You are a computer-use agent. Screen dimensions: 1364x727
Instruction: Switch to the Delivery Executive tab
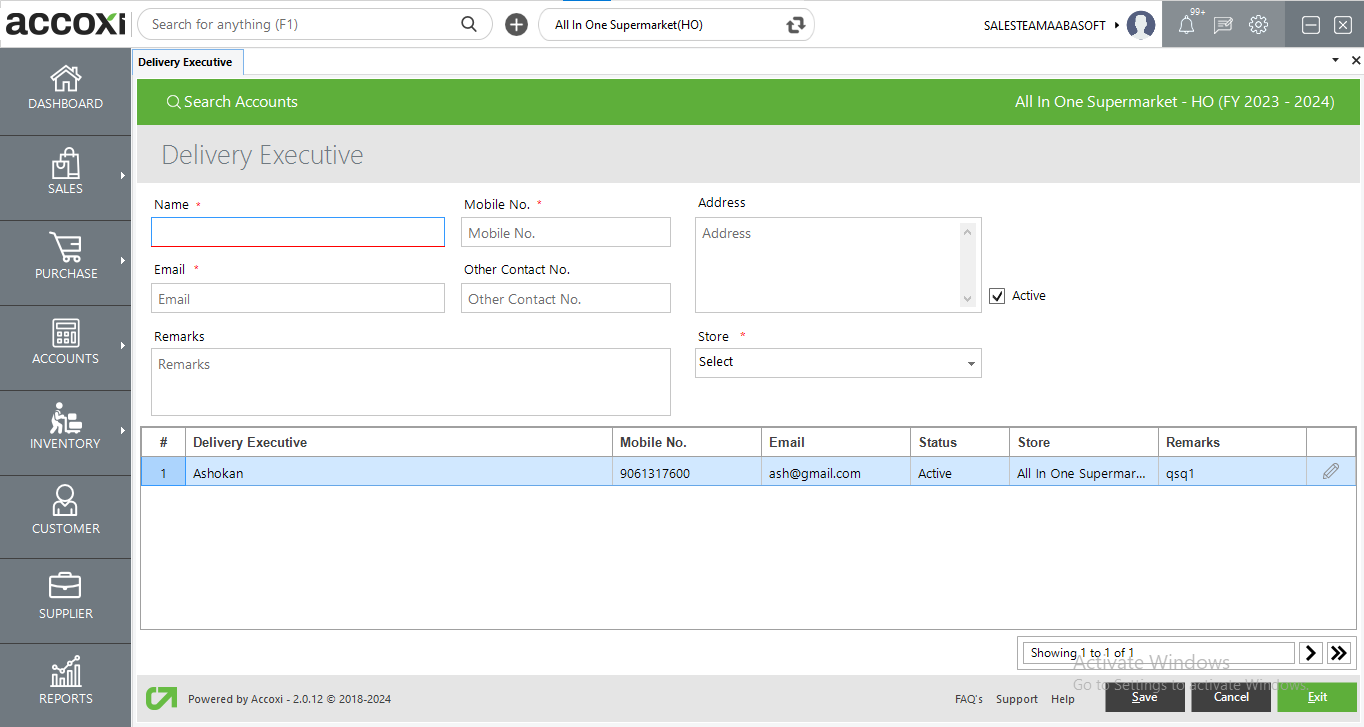point(187,61)
